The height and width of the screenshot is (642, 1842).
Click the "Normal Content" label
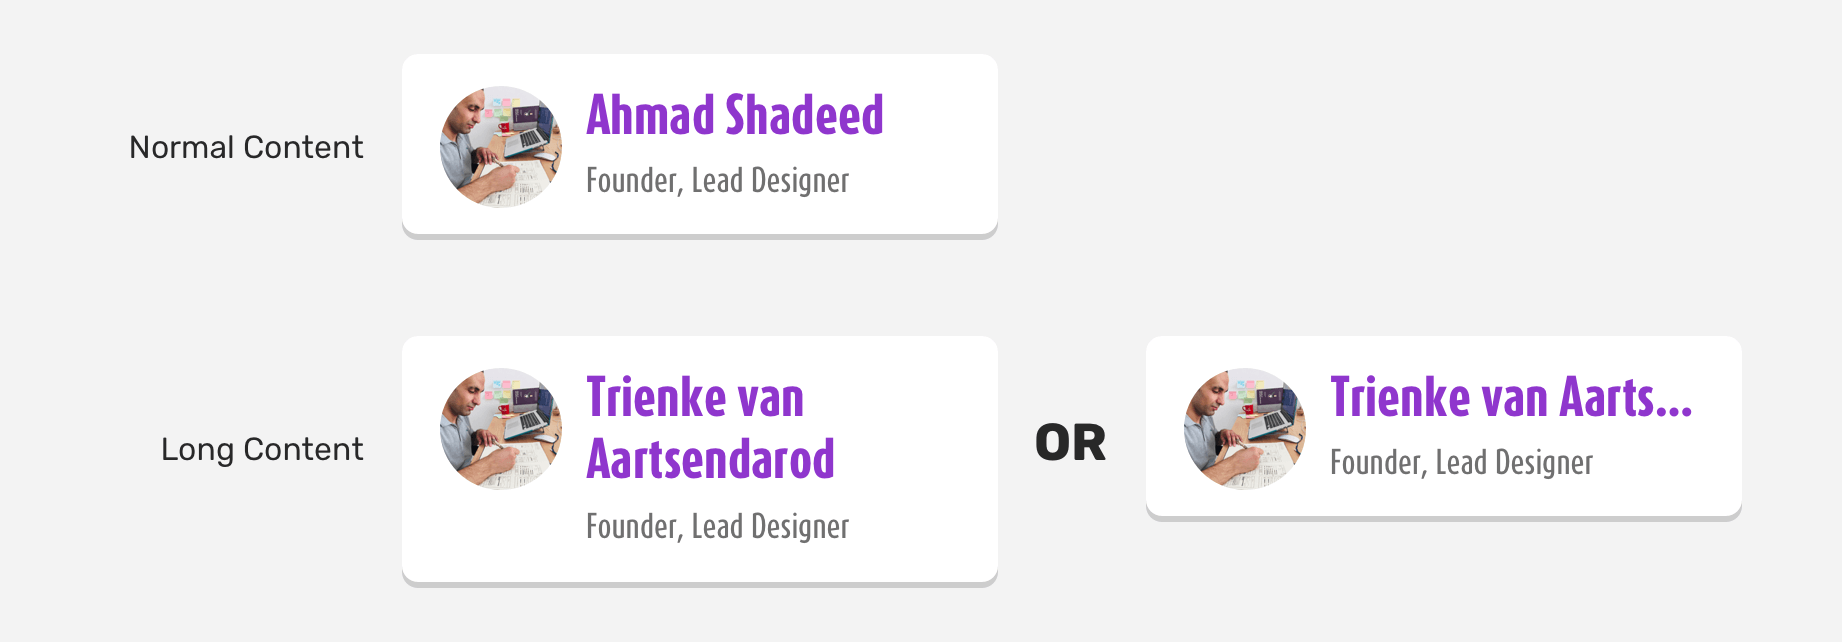click(246, 148)
